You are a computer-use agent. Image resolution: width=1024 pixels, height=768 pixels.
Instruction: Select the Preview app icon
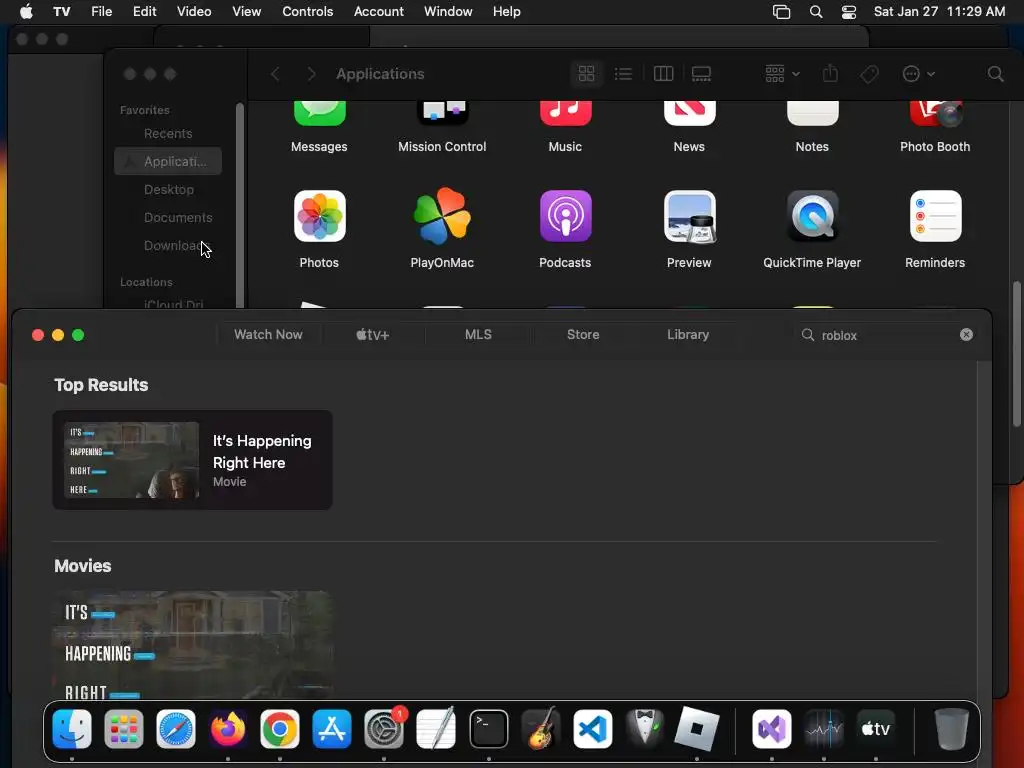point(690,216)
